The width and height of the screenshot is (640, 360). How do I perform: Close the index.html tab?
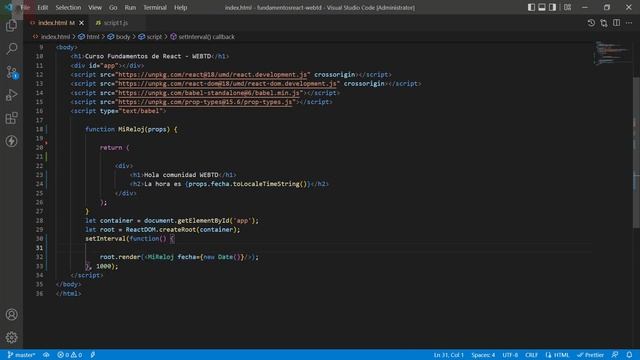[x=82, y=23]
